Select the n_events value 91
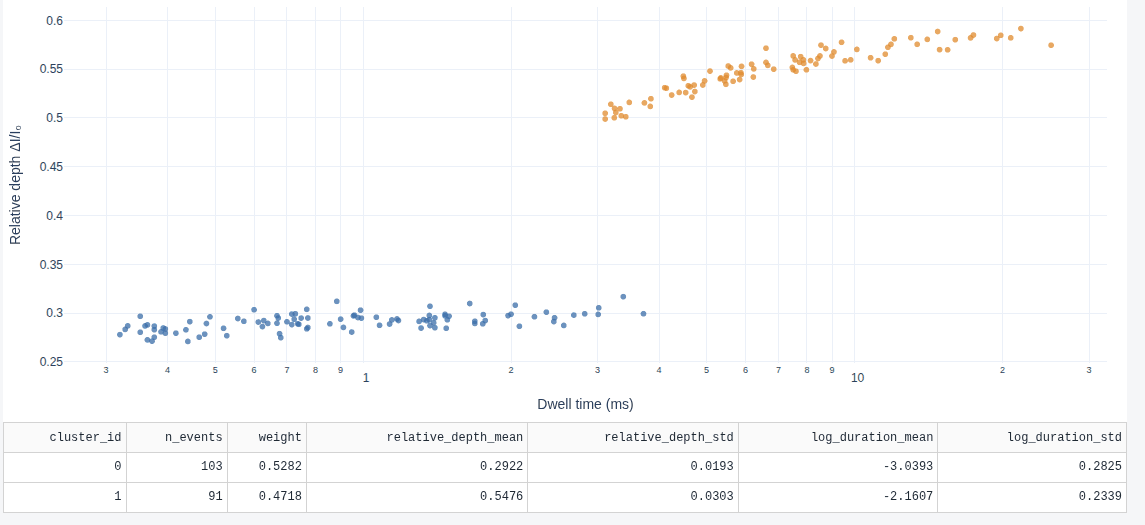 point(177,497)
